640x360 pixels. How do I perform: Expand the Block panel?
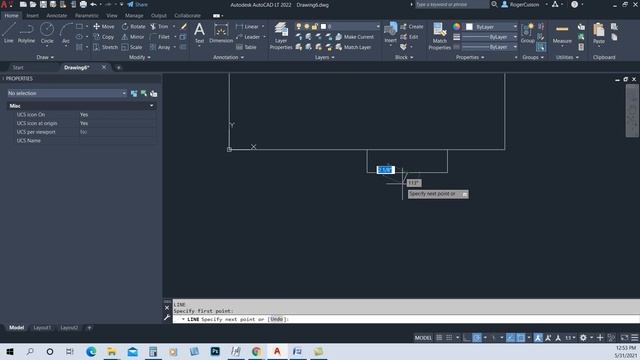click(404, 57)
